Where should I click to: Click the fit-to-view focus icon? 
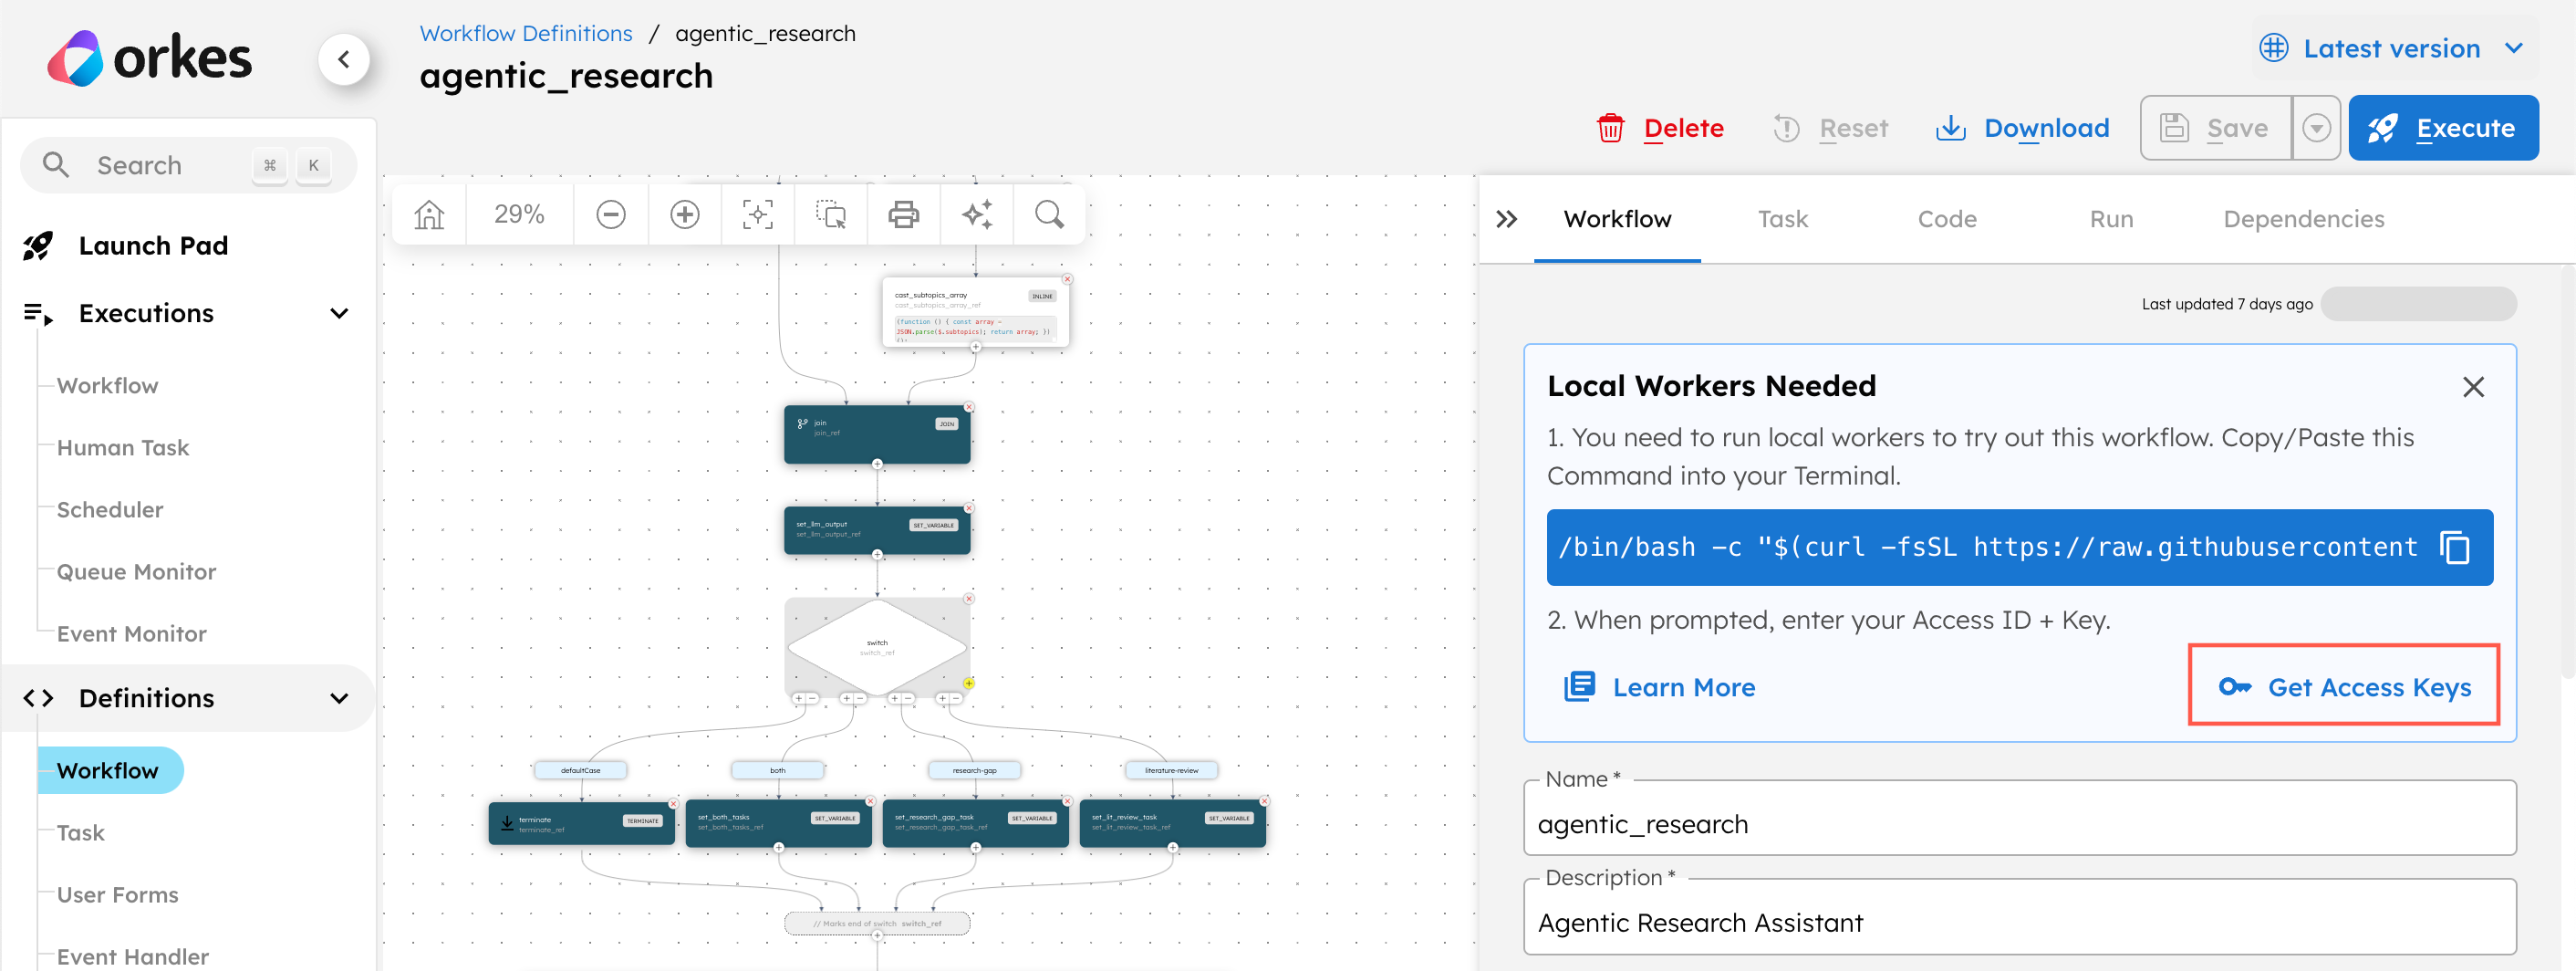click(x=758, y=214)
